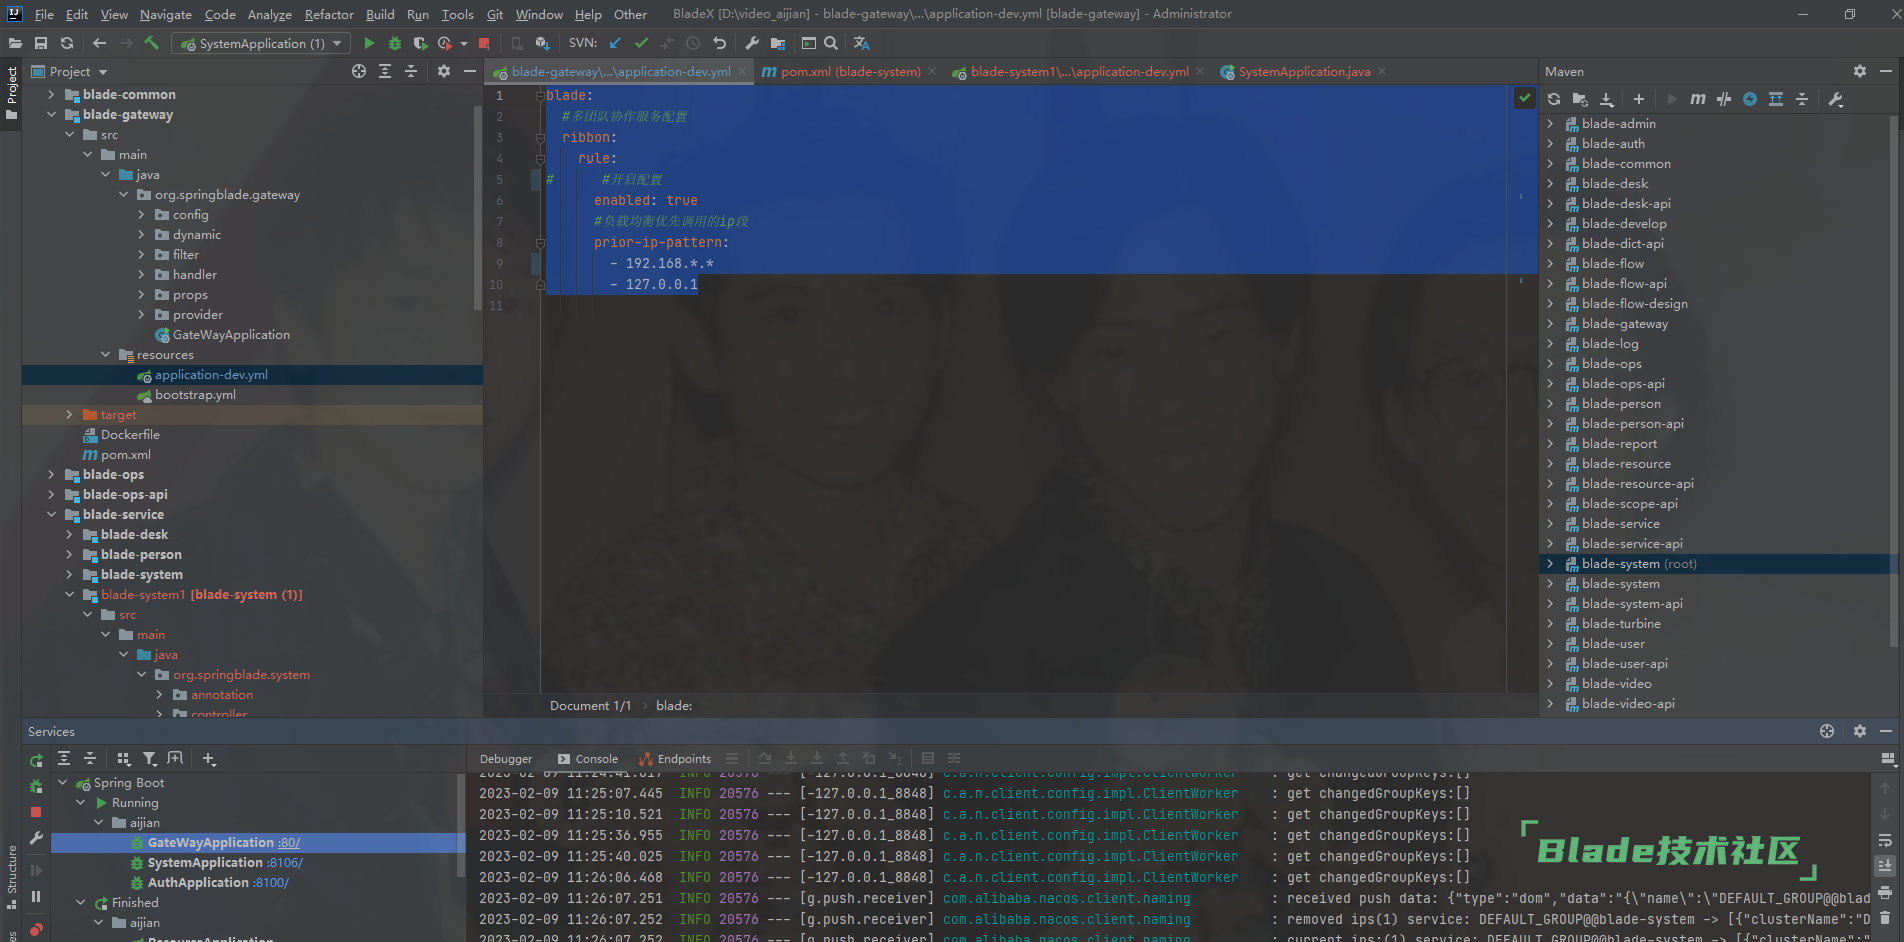Viewport: 1904px width, 942px height.
Task: Save all files using the floppy disk icon
Action: [x=41, y=43]
